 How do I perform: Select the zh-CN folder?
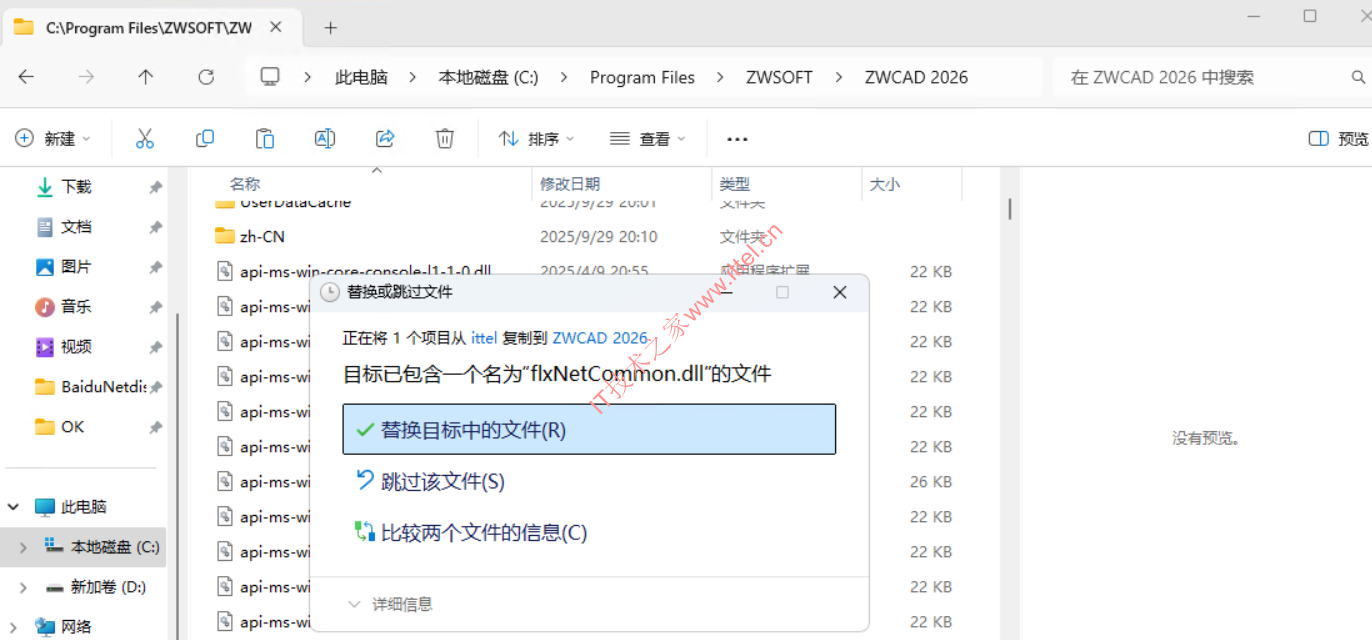[x=262, y=237]
